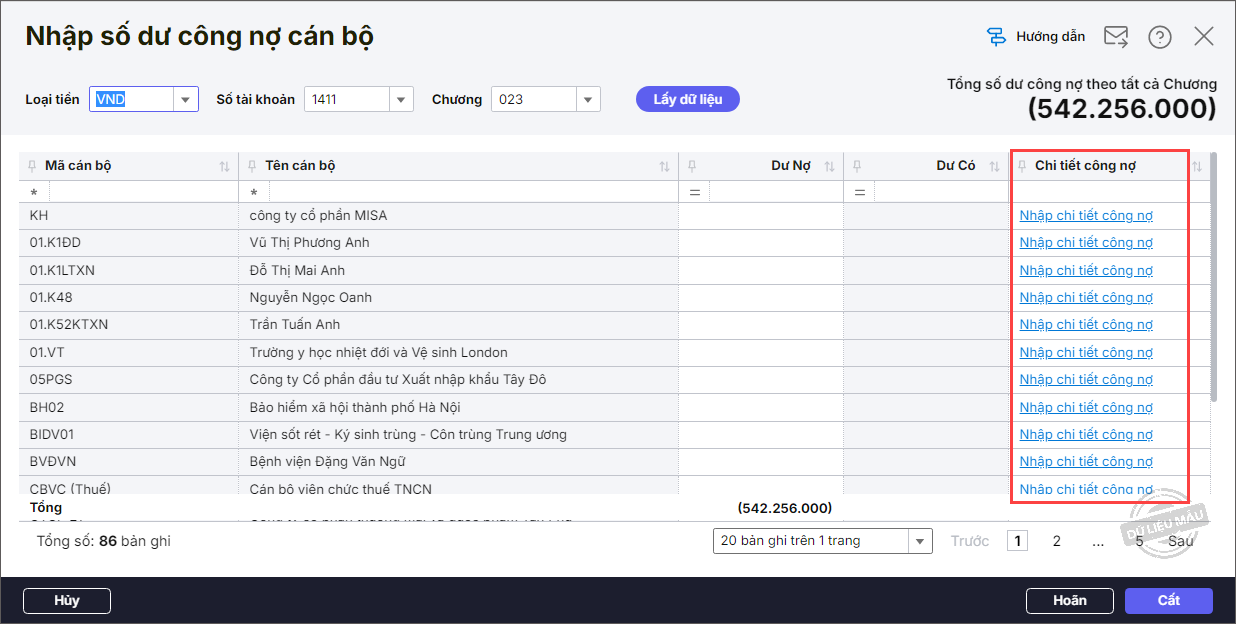Click the Trước previous page button

coord(970,541)
